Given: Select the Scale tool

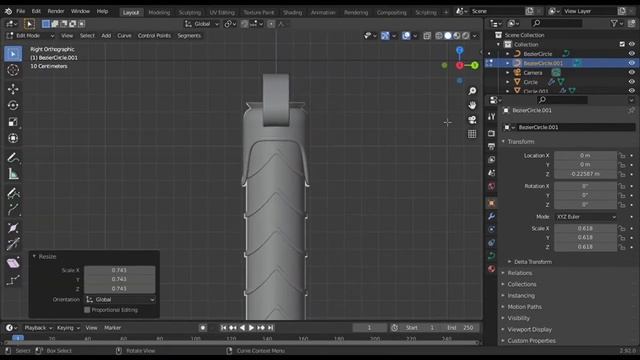Looking at the screenshot, I should tap(13, 122).
